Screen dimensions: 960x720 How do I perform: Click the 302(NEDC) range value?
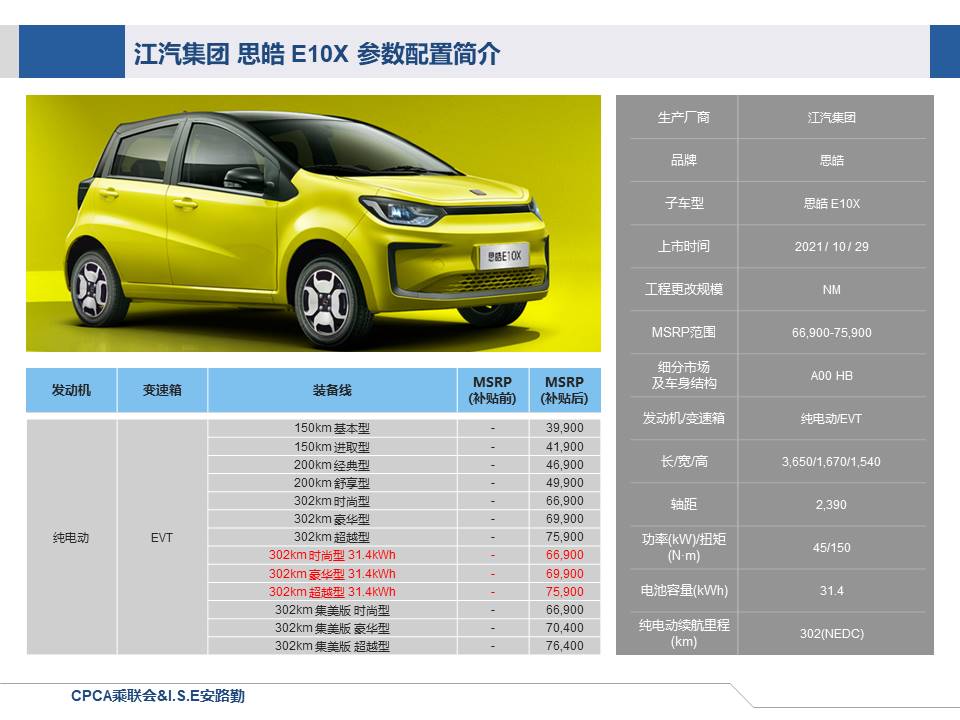pyautogui.click(x=831, y=634)
